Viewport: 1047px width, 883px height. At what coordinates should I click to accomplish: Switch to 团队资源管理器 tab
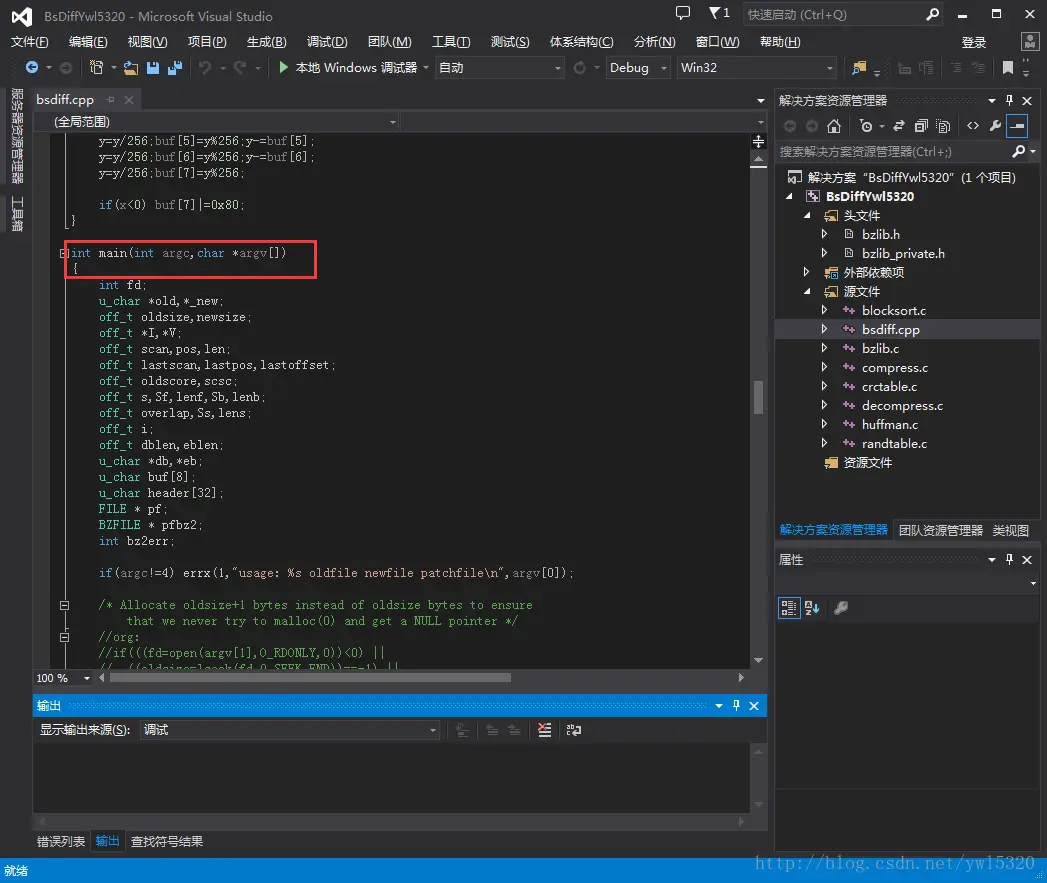(x=940, y=530)
